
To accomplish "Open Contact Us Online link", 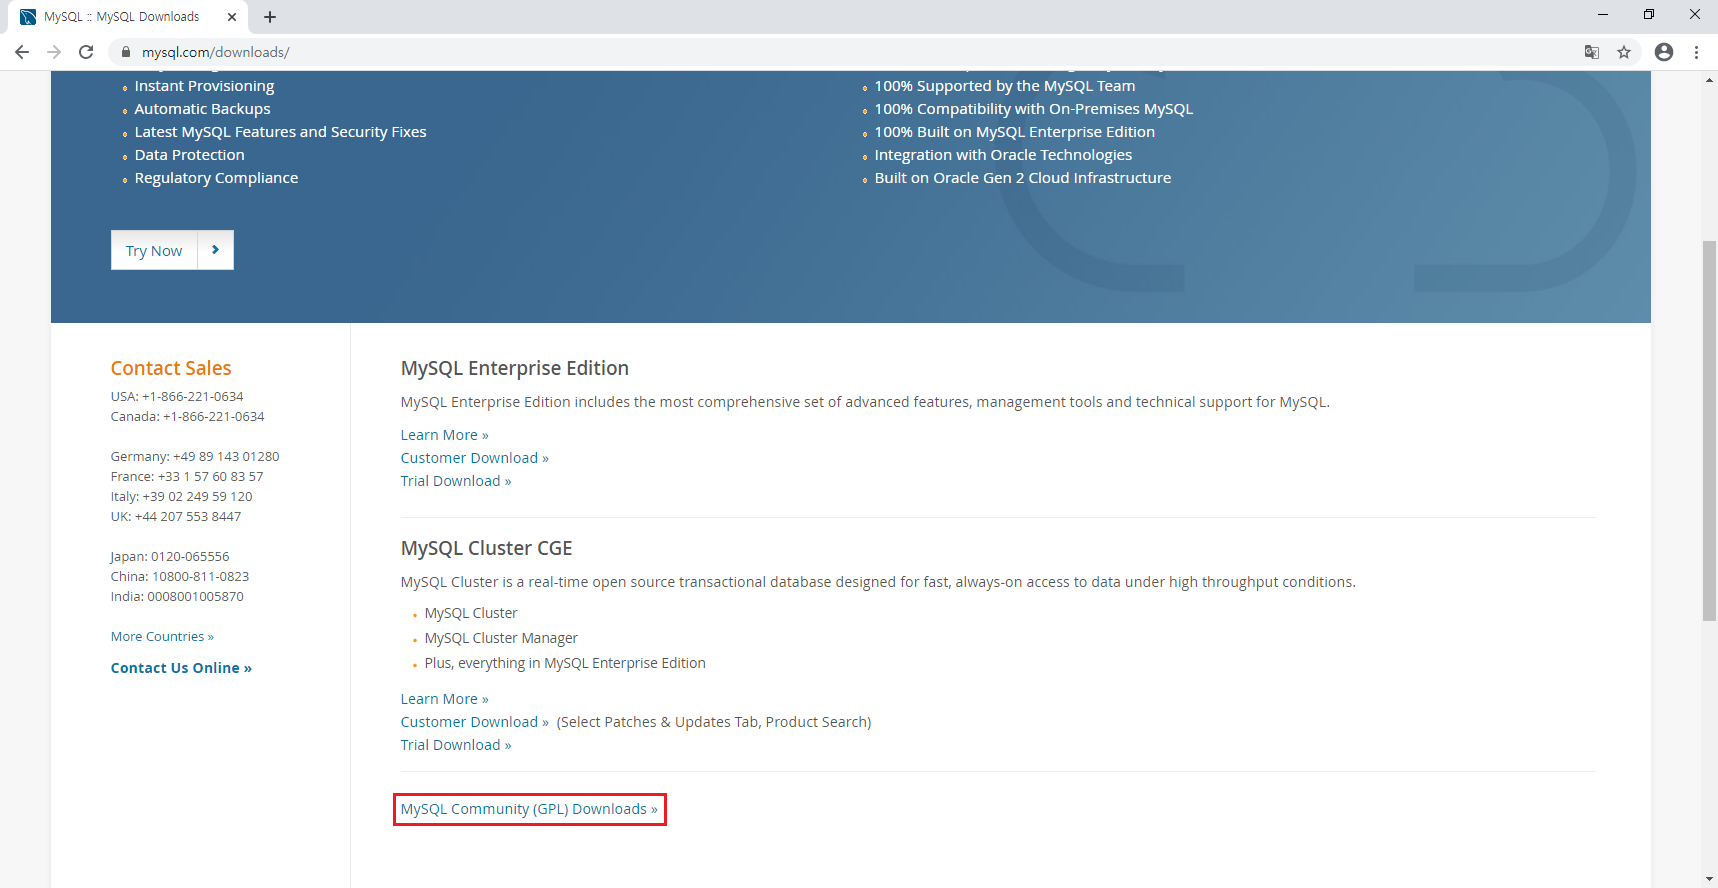I will click(x=181, y=668).
